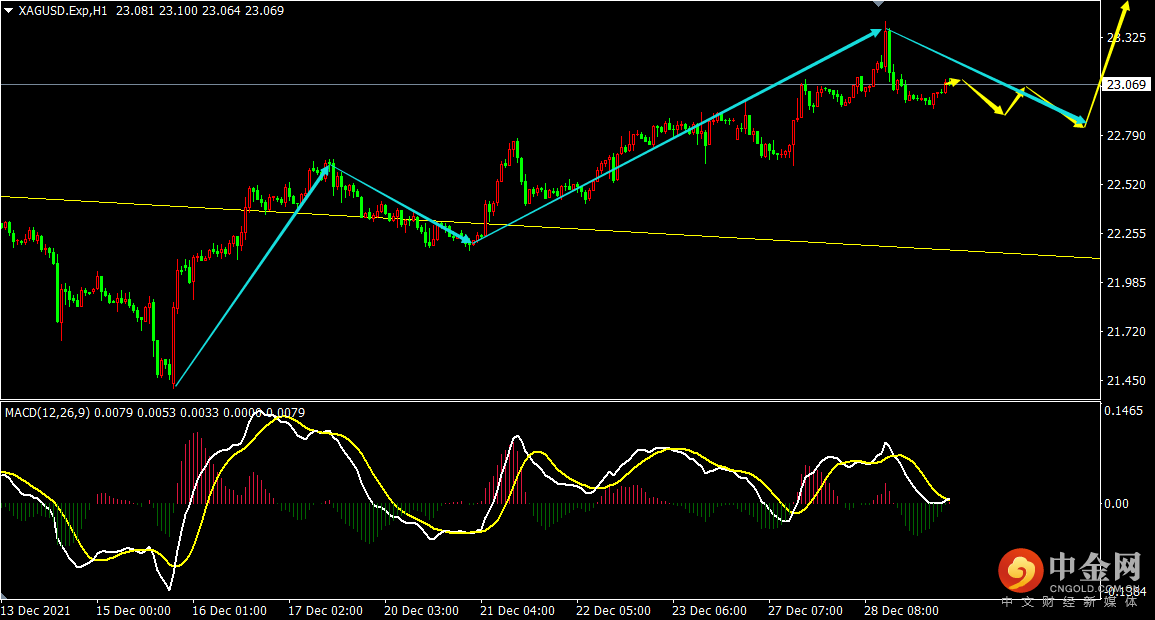The height and width of the screenshot is (620, 1155).
Task: Click the 22.790 price scale value
Action: click(1126, 135)
